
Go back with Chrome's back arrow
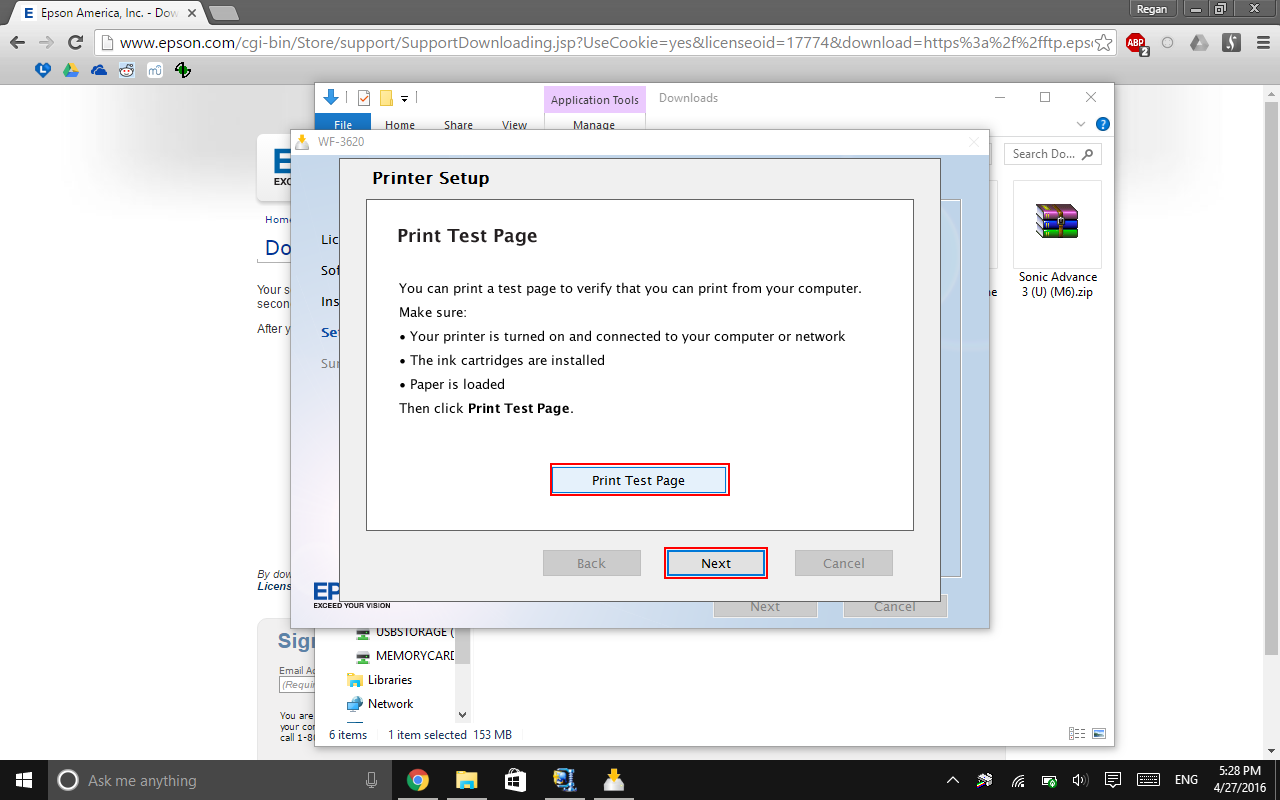(17, 43)
